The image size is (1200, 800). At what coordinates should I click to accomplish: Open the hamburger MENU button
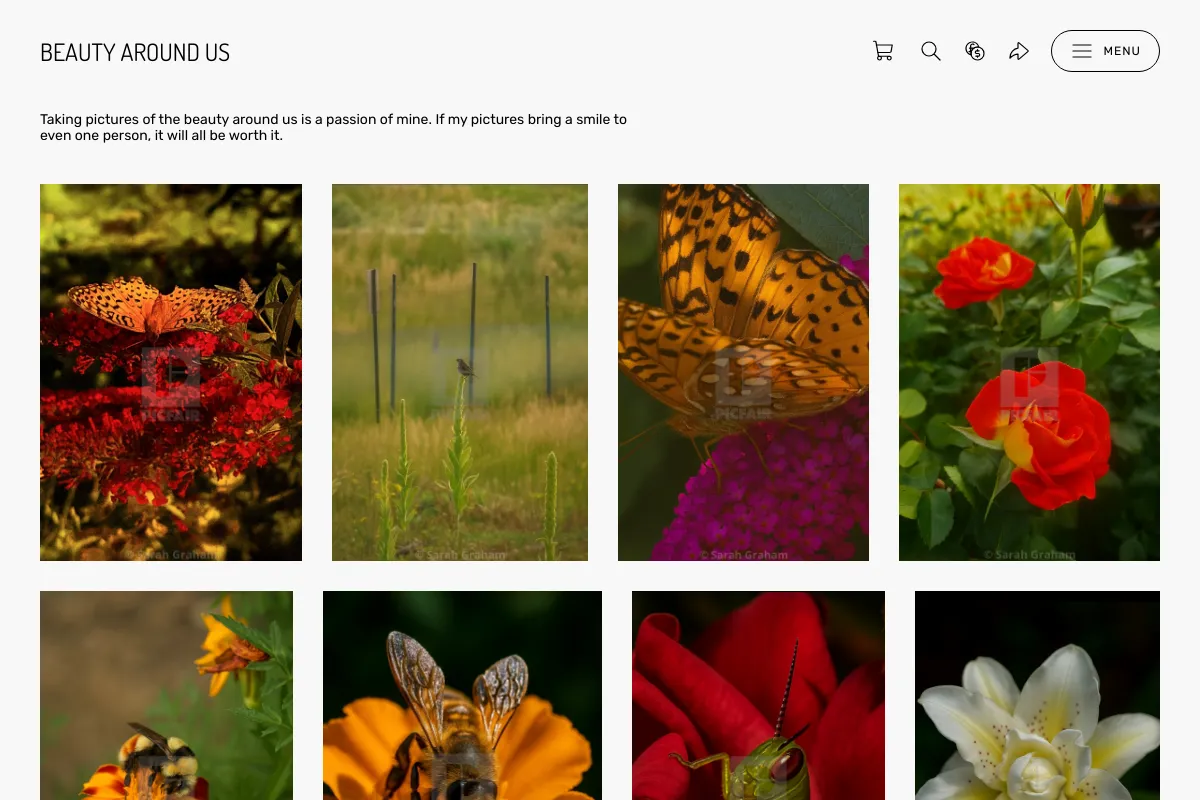pyautogui.click(x=1105, y=51)
